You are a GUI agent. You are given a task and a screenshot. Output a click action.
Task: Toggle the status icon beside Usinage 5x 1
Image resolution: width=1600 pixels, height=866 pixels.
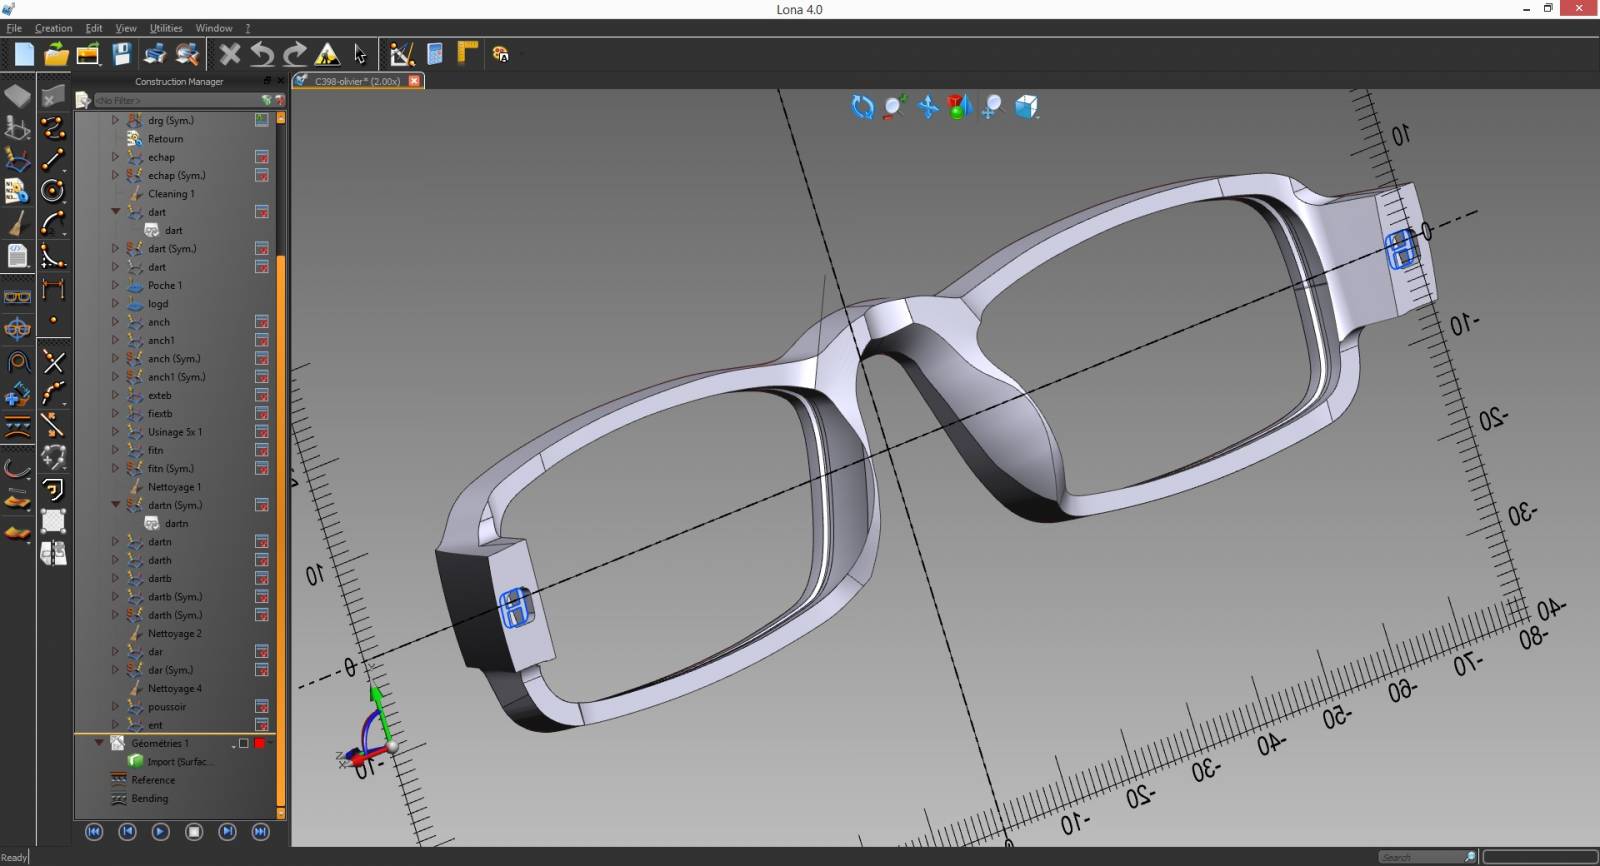click(x=261, y=432)
